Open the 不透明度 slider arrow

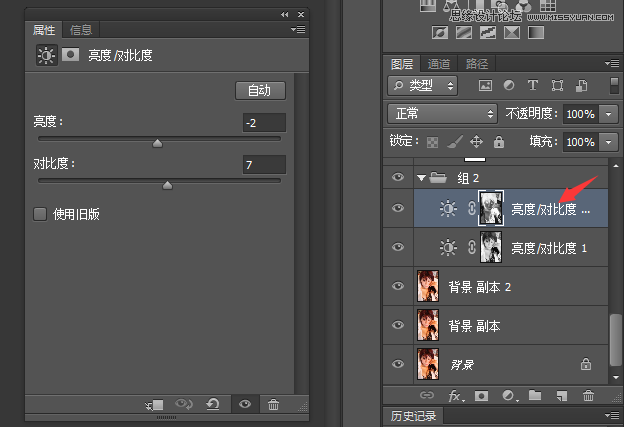(608, 114)
